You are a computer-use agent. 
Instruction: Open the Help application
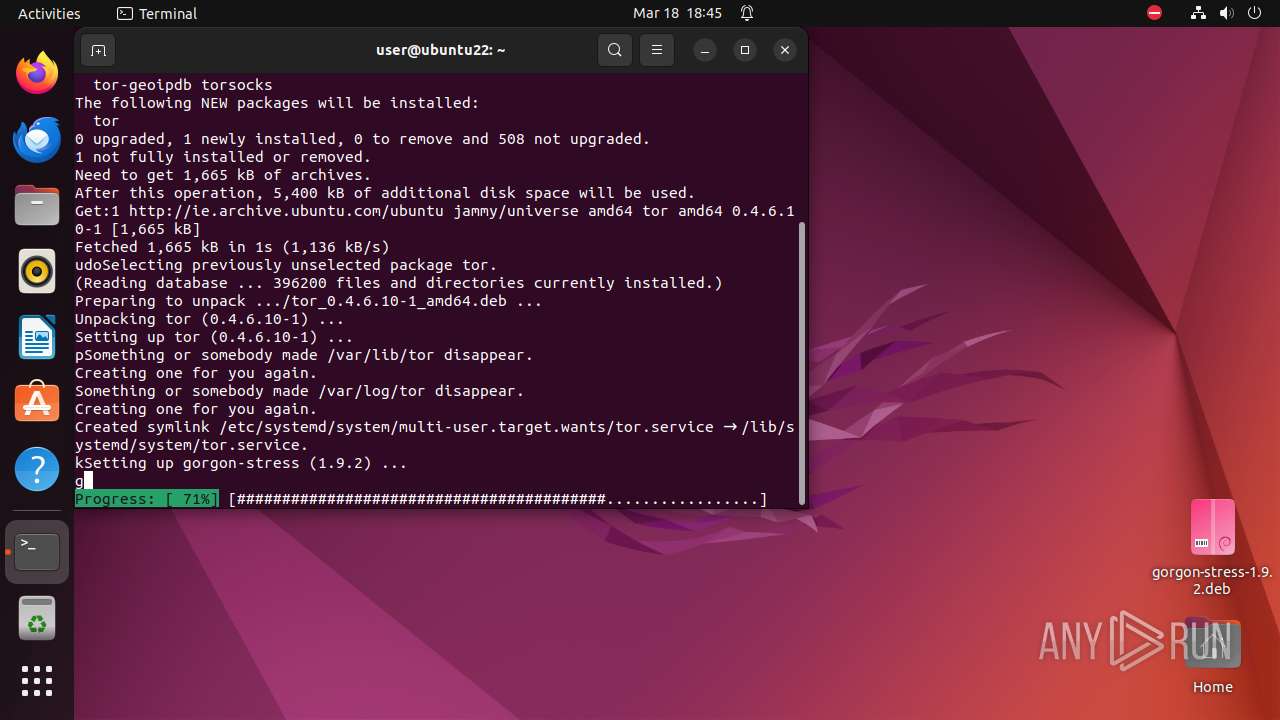coord(37,468)
